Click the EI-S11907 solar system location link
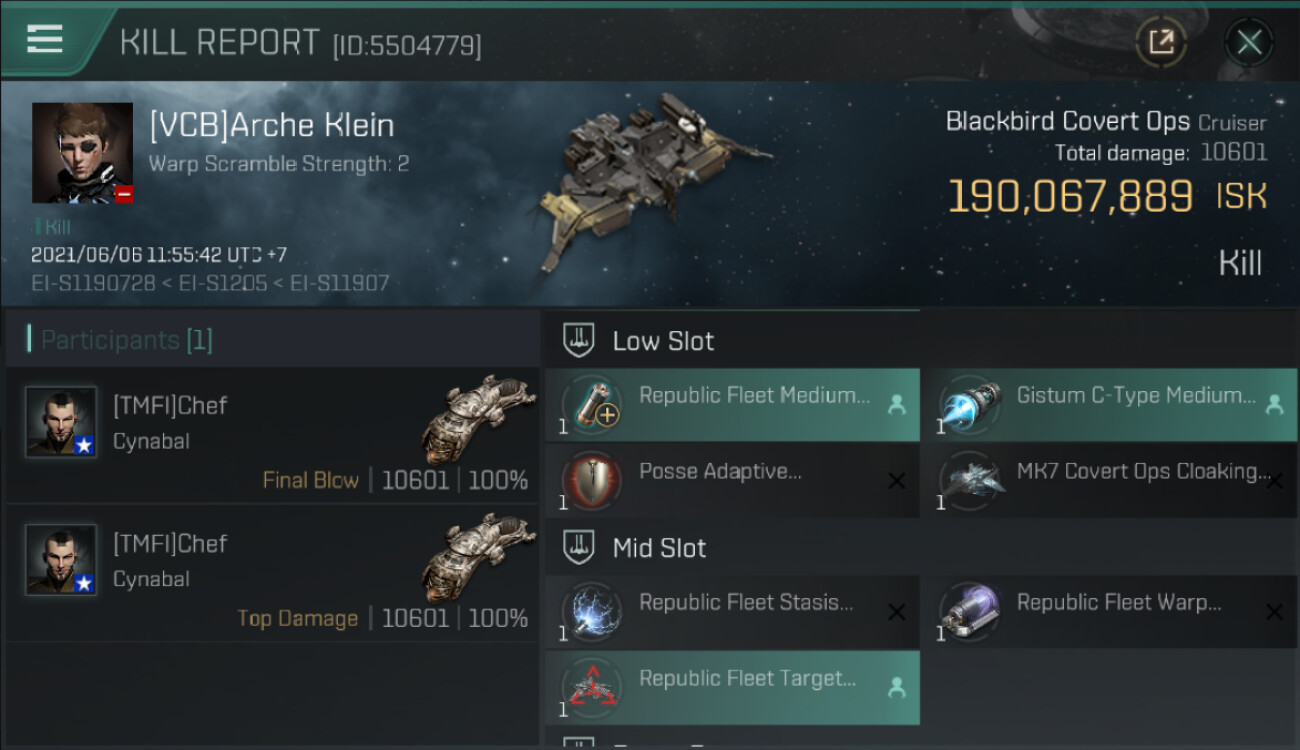The height and width of the screenshot is (750, 1300). [340, 283]
